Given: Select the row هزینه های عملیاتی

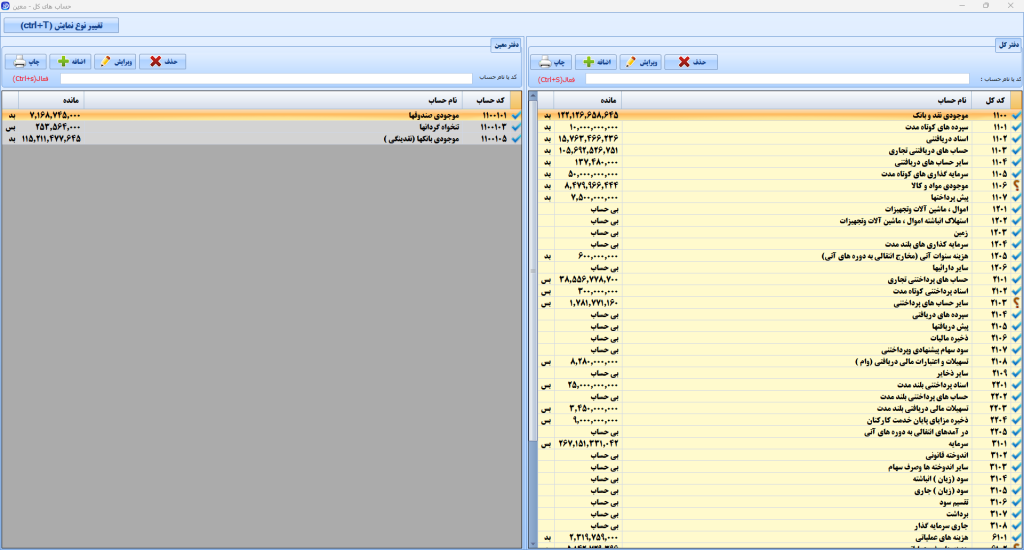Looking at the screenshot, I should 780,538.
